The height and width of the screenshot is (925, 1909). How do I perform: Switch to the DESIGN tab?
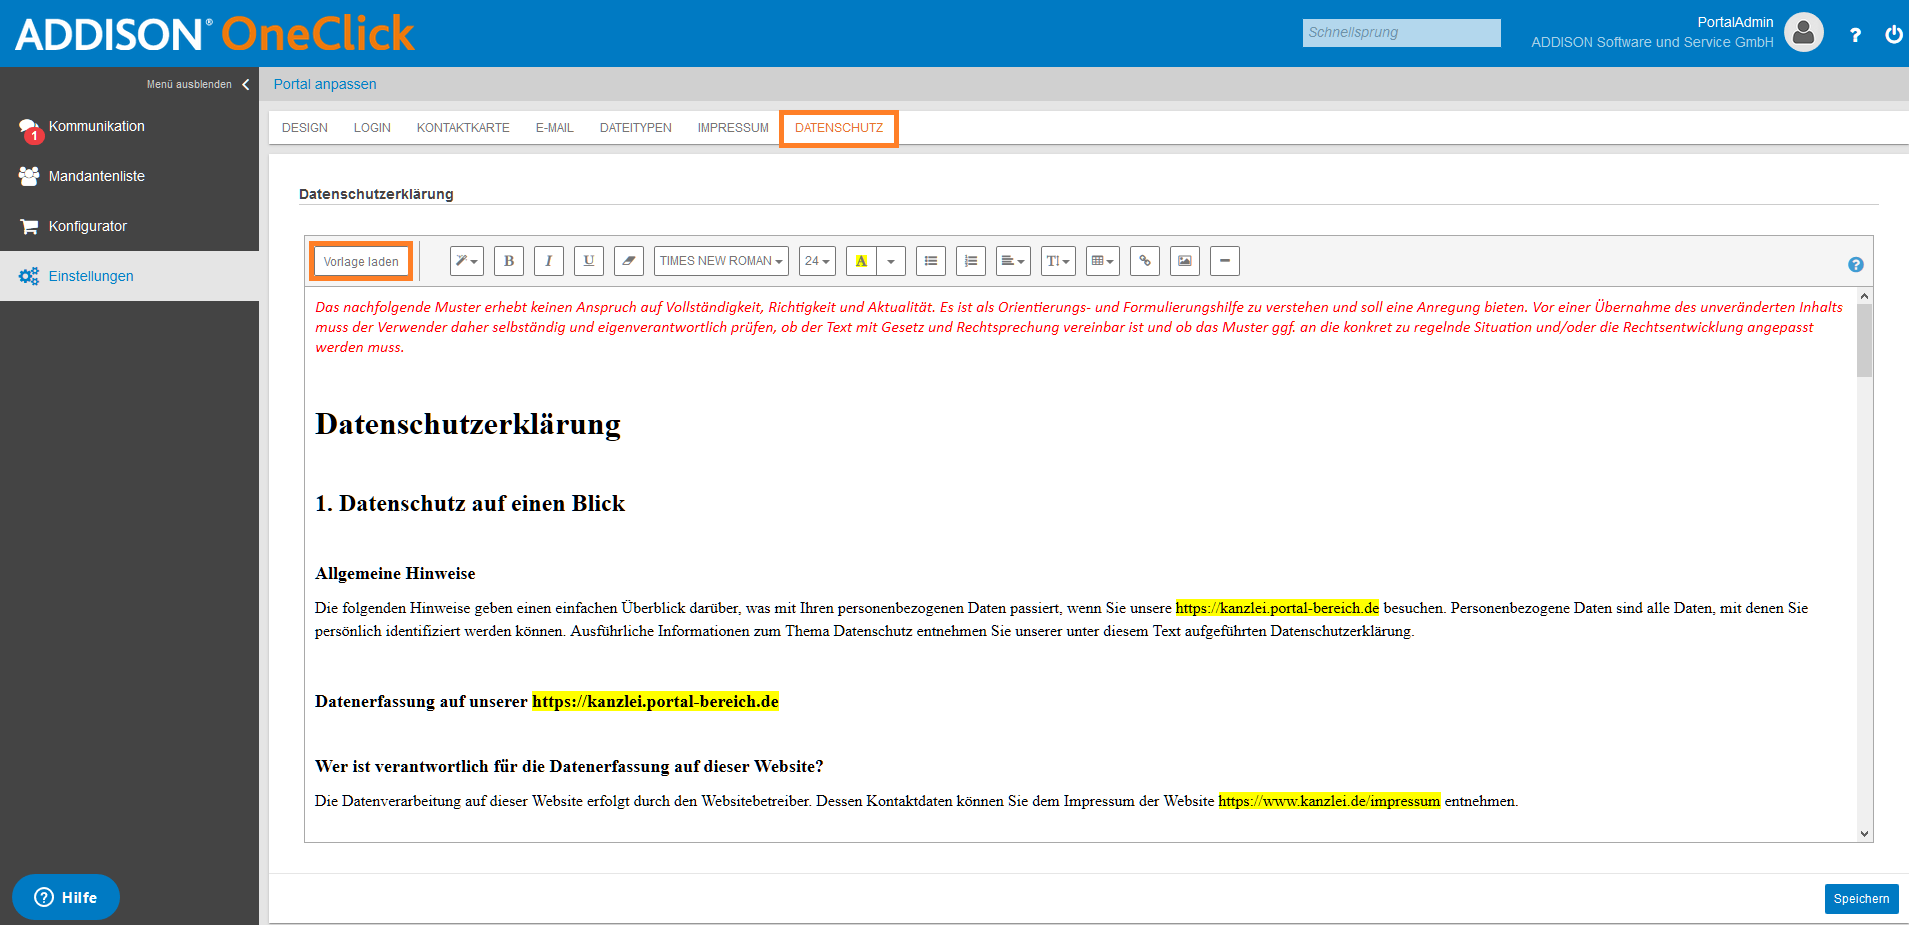(305, 128)
